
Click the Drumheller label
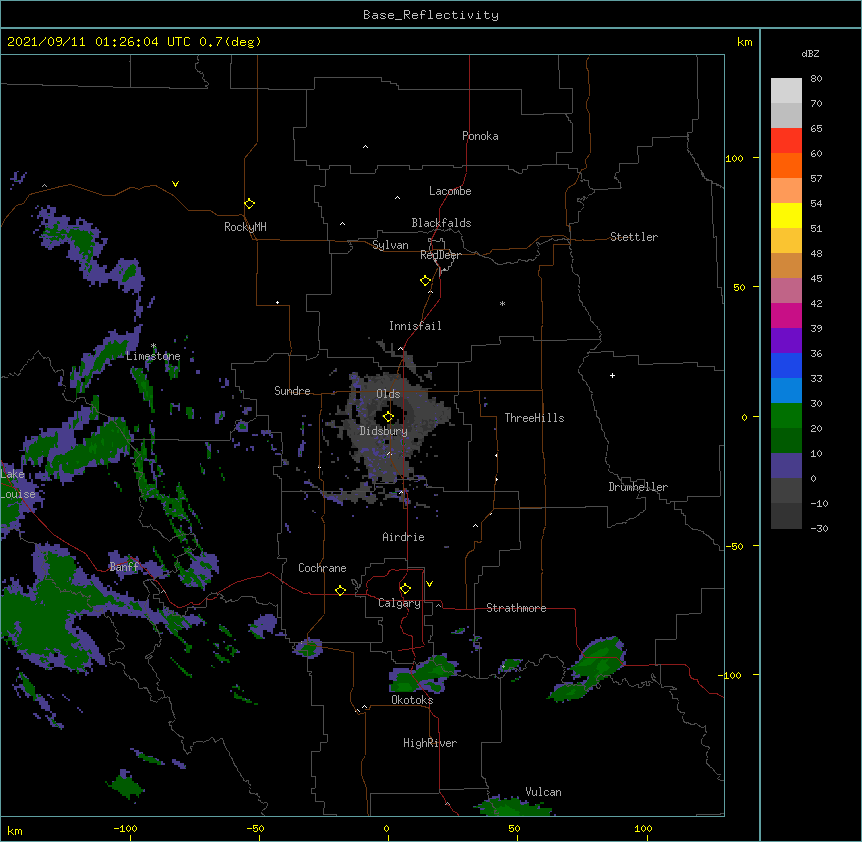[638, 487]
